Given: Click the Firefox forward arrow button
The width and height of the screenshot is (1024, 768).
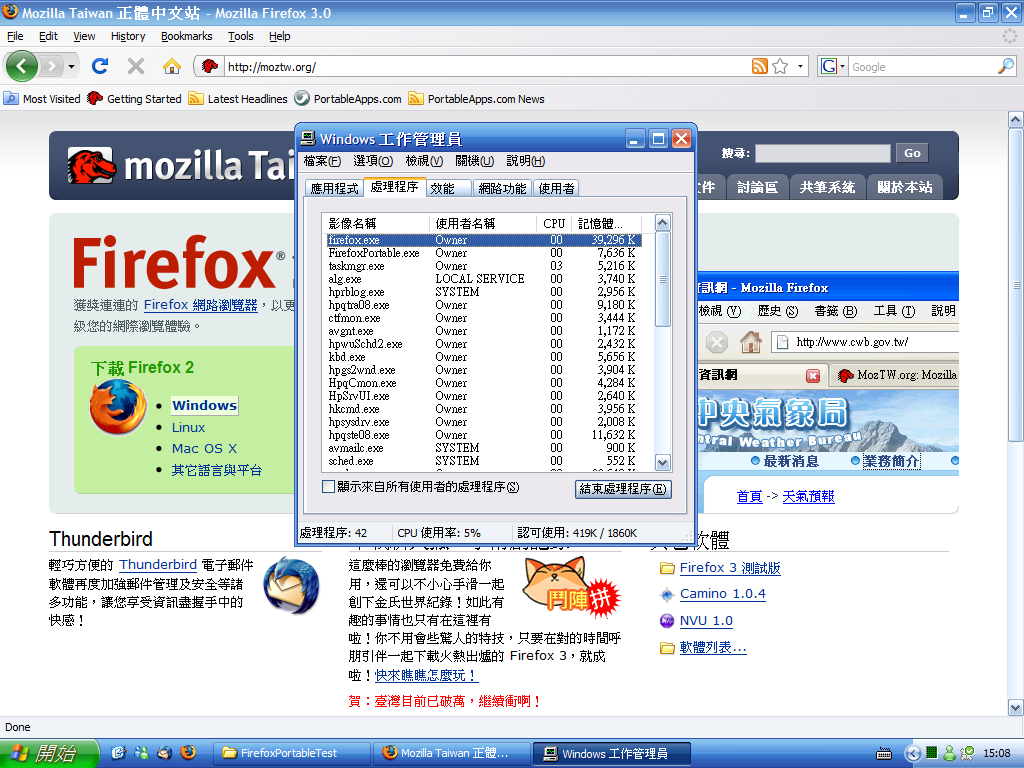Looking at the screenshot, I should pyautogui.click(x=52, y=66).
